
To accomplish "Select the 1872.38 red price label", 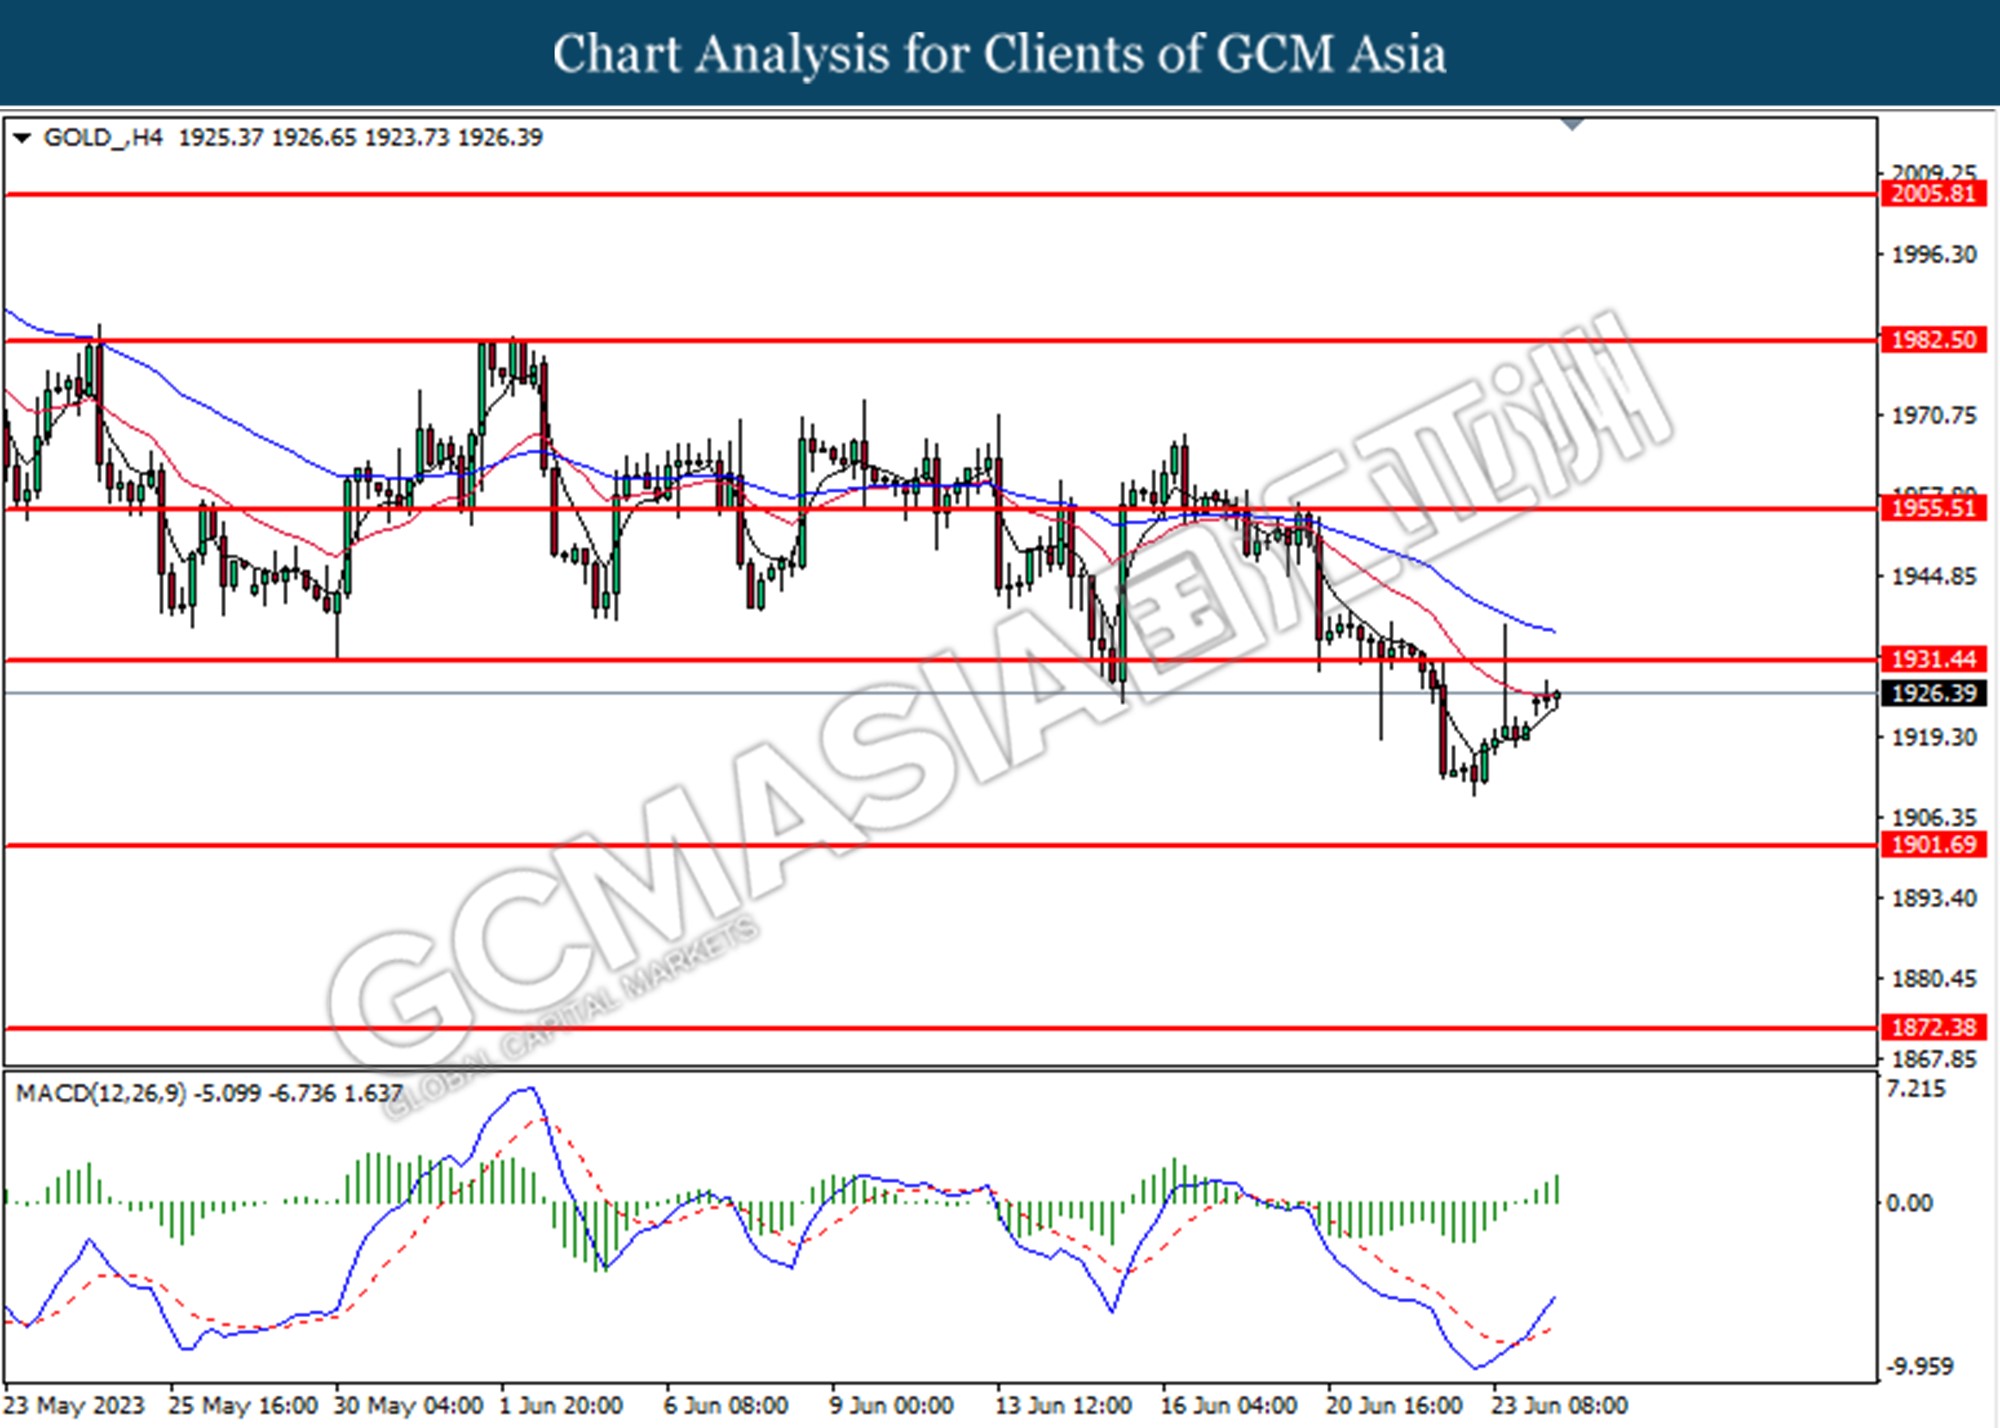I will point(1933,1027).
